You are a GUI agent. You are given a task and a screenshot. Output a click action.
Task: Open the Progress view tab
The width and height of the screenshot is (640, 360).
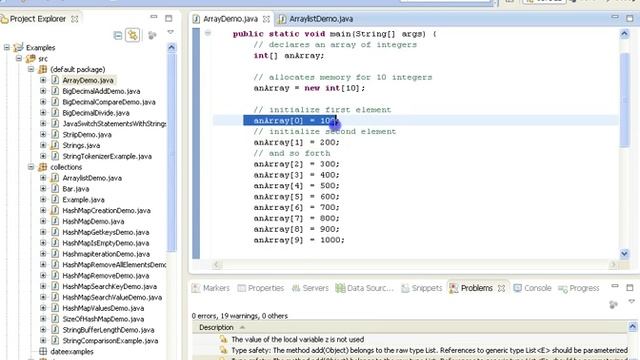[x=579, y=288]
